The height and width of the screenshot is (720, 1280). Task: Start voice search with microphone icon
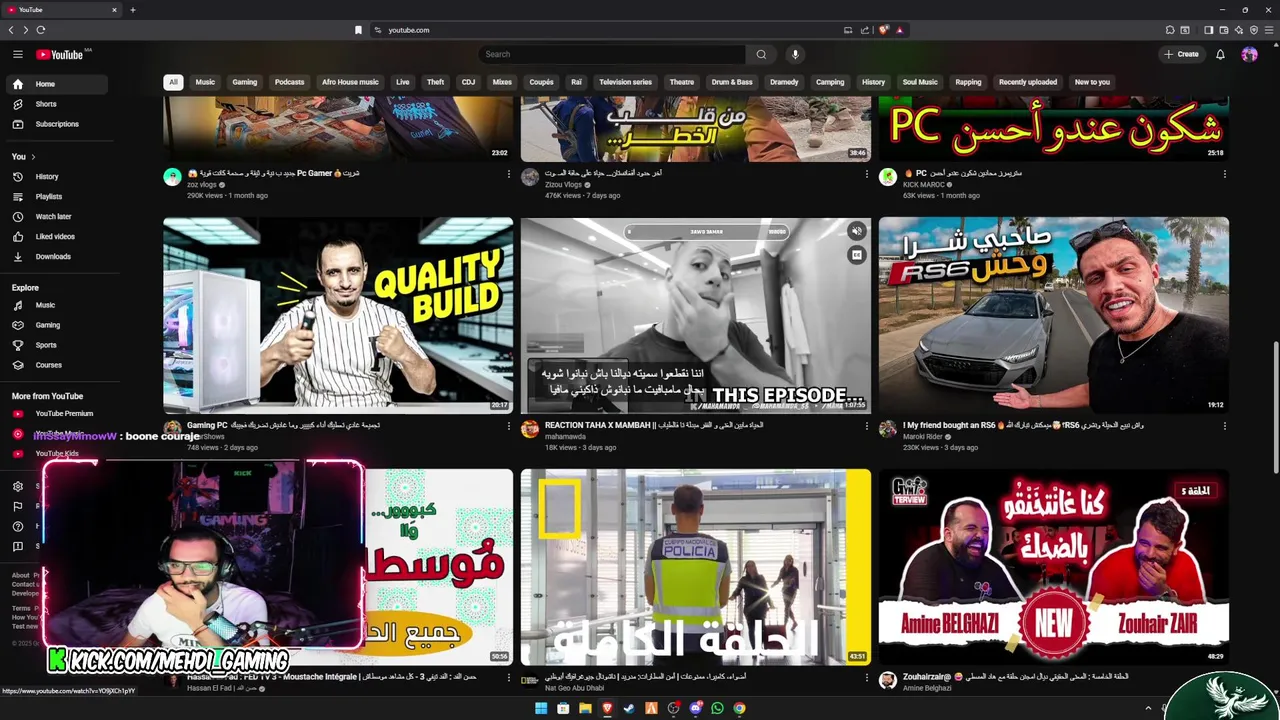(x=795, y=54)
